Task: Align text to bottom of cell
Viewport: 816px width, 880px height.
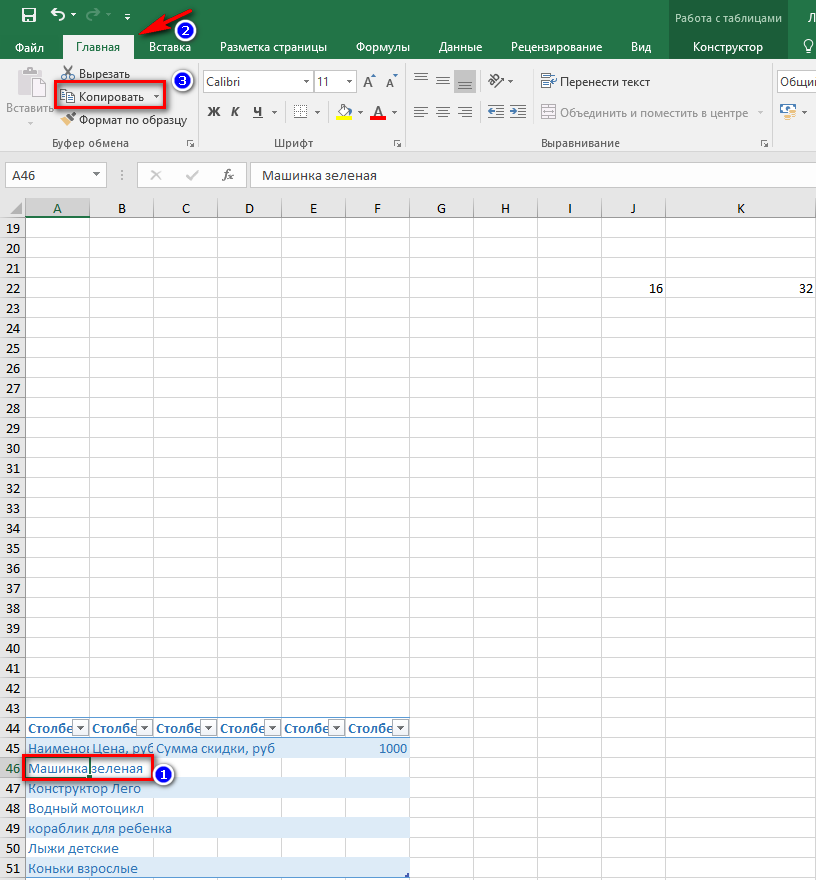Action: [x=465, y=82]
